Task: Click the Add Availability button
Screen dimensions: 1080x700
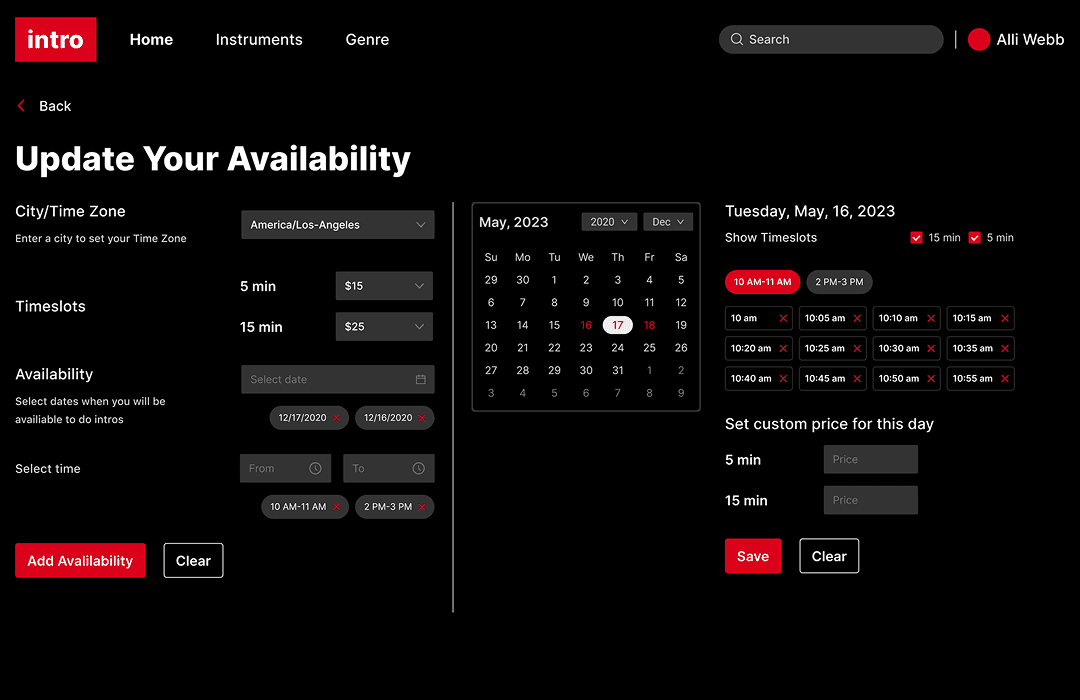Action: coord(80,560)
